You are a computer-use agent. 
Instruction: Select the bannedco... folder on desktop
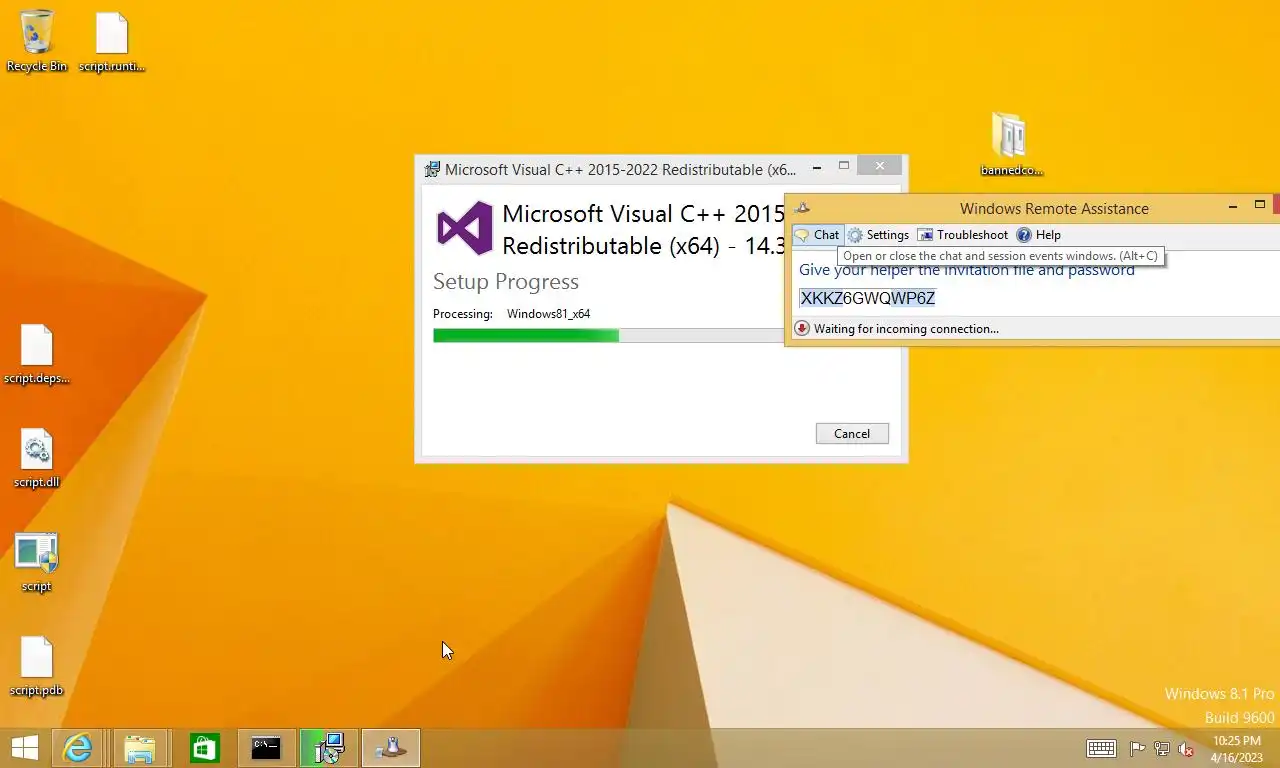coord(1011,143)
